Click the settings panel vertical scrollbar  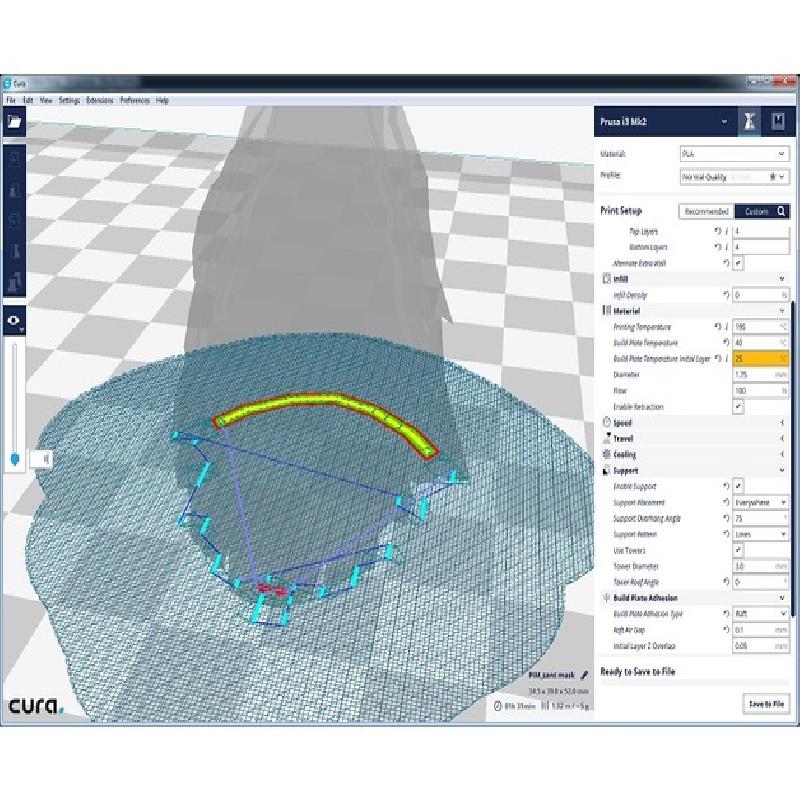pyautogui.click(x=792, y=459)
